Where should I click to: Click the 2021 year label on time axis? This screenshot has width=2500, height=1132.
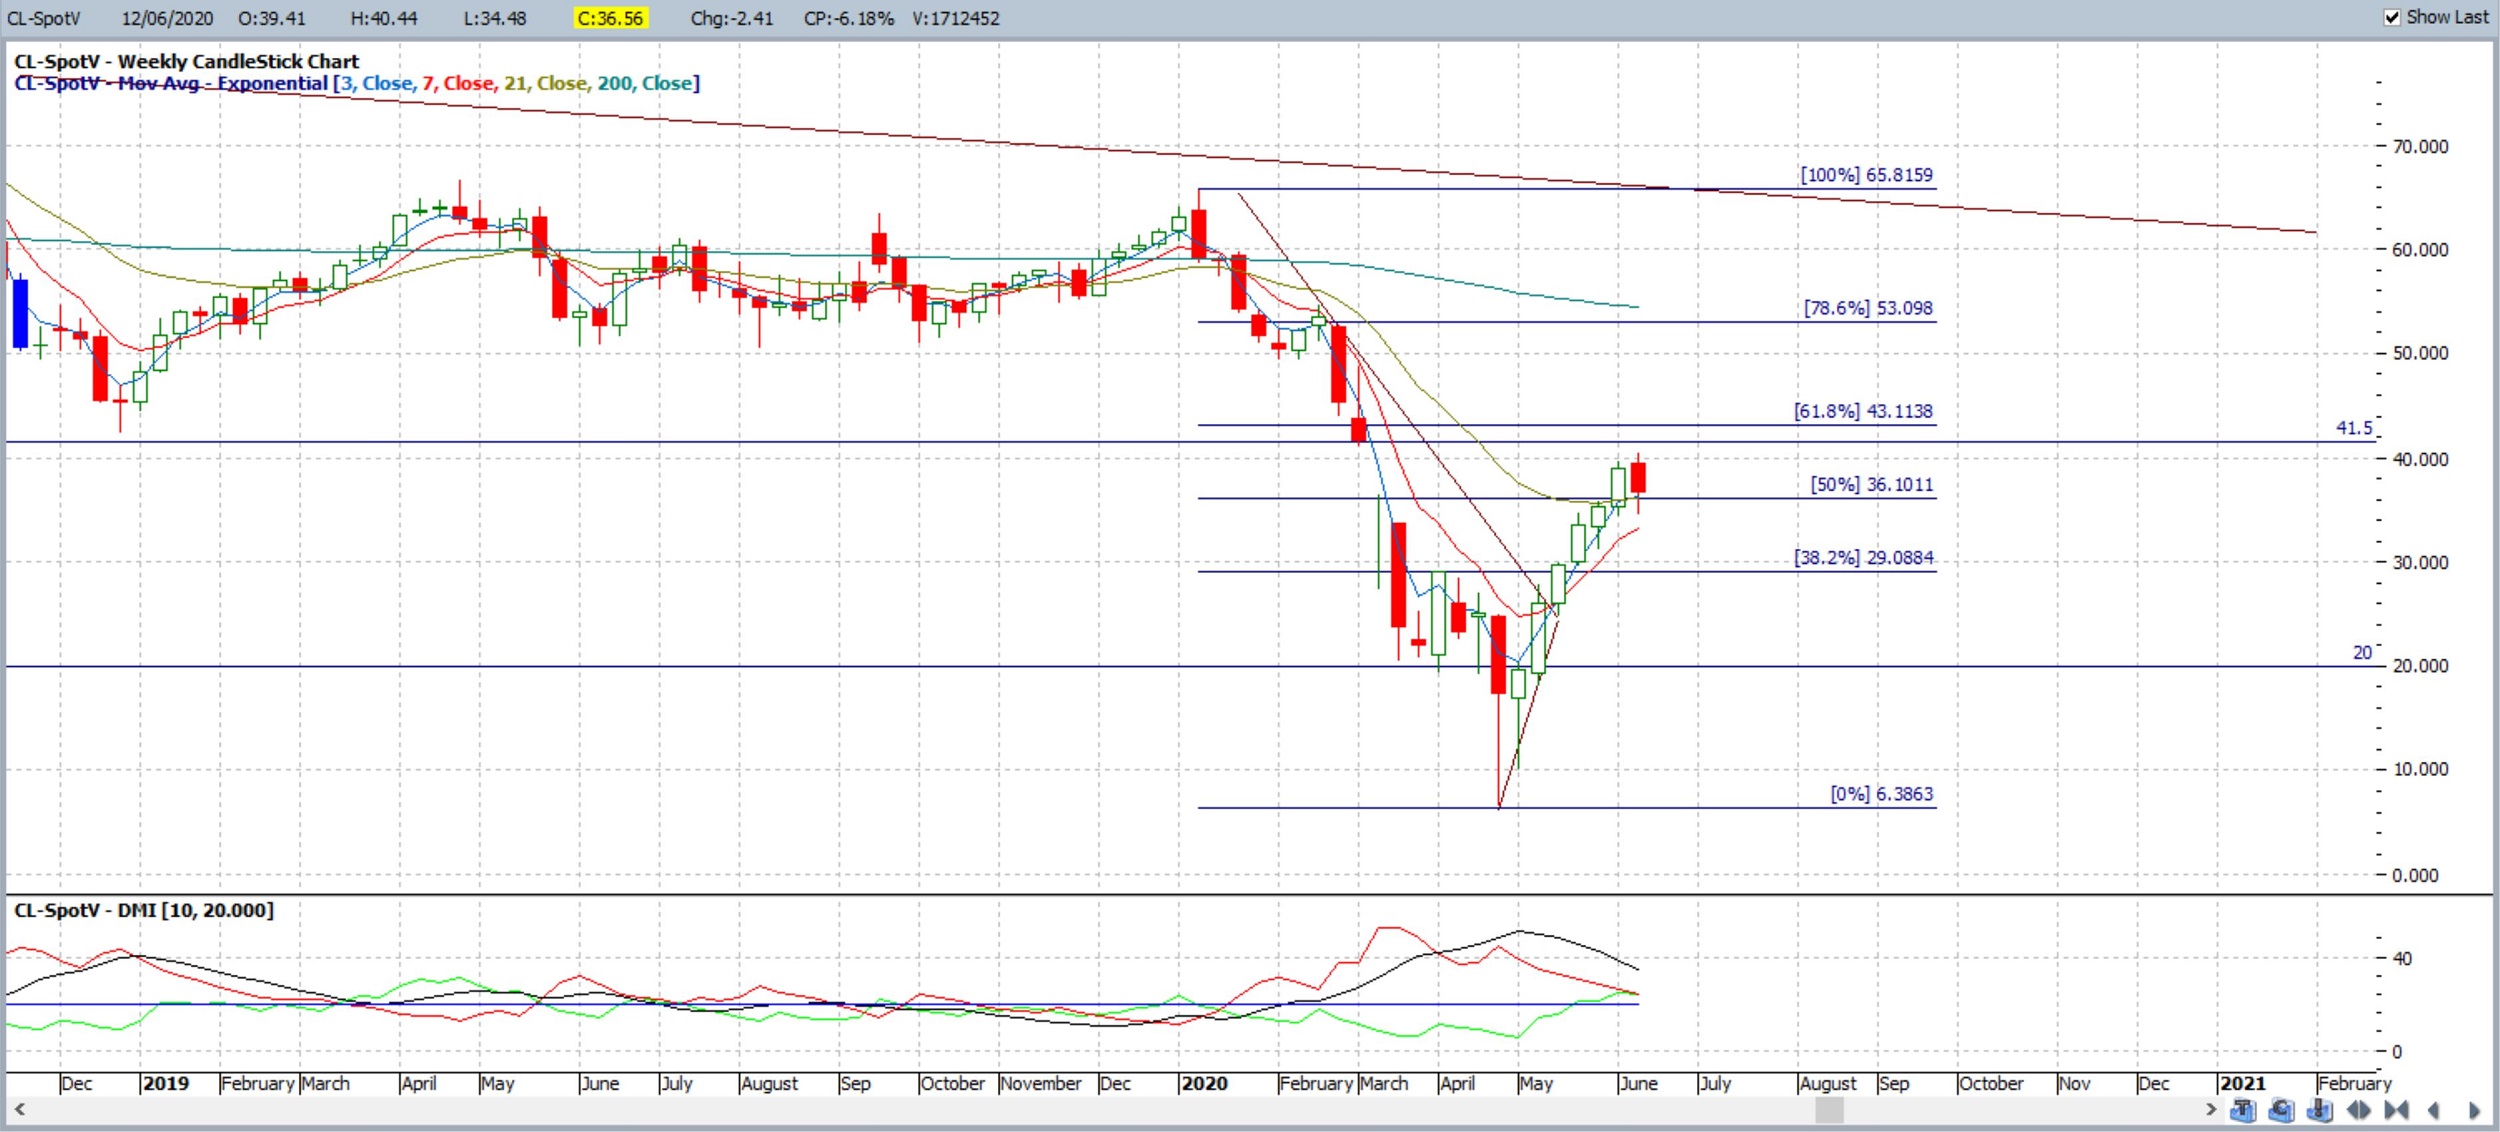(2242, 1083)
